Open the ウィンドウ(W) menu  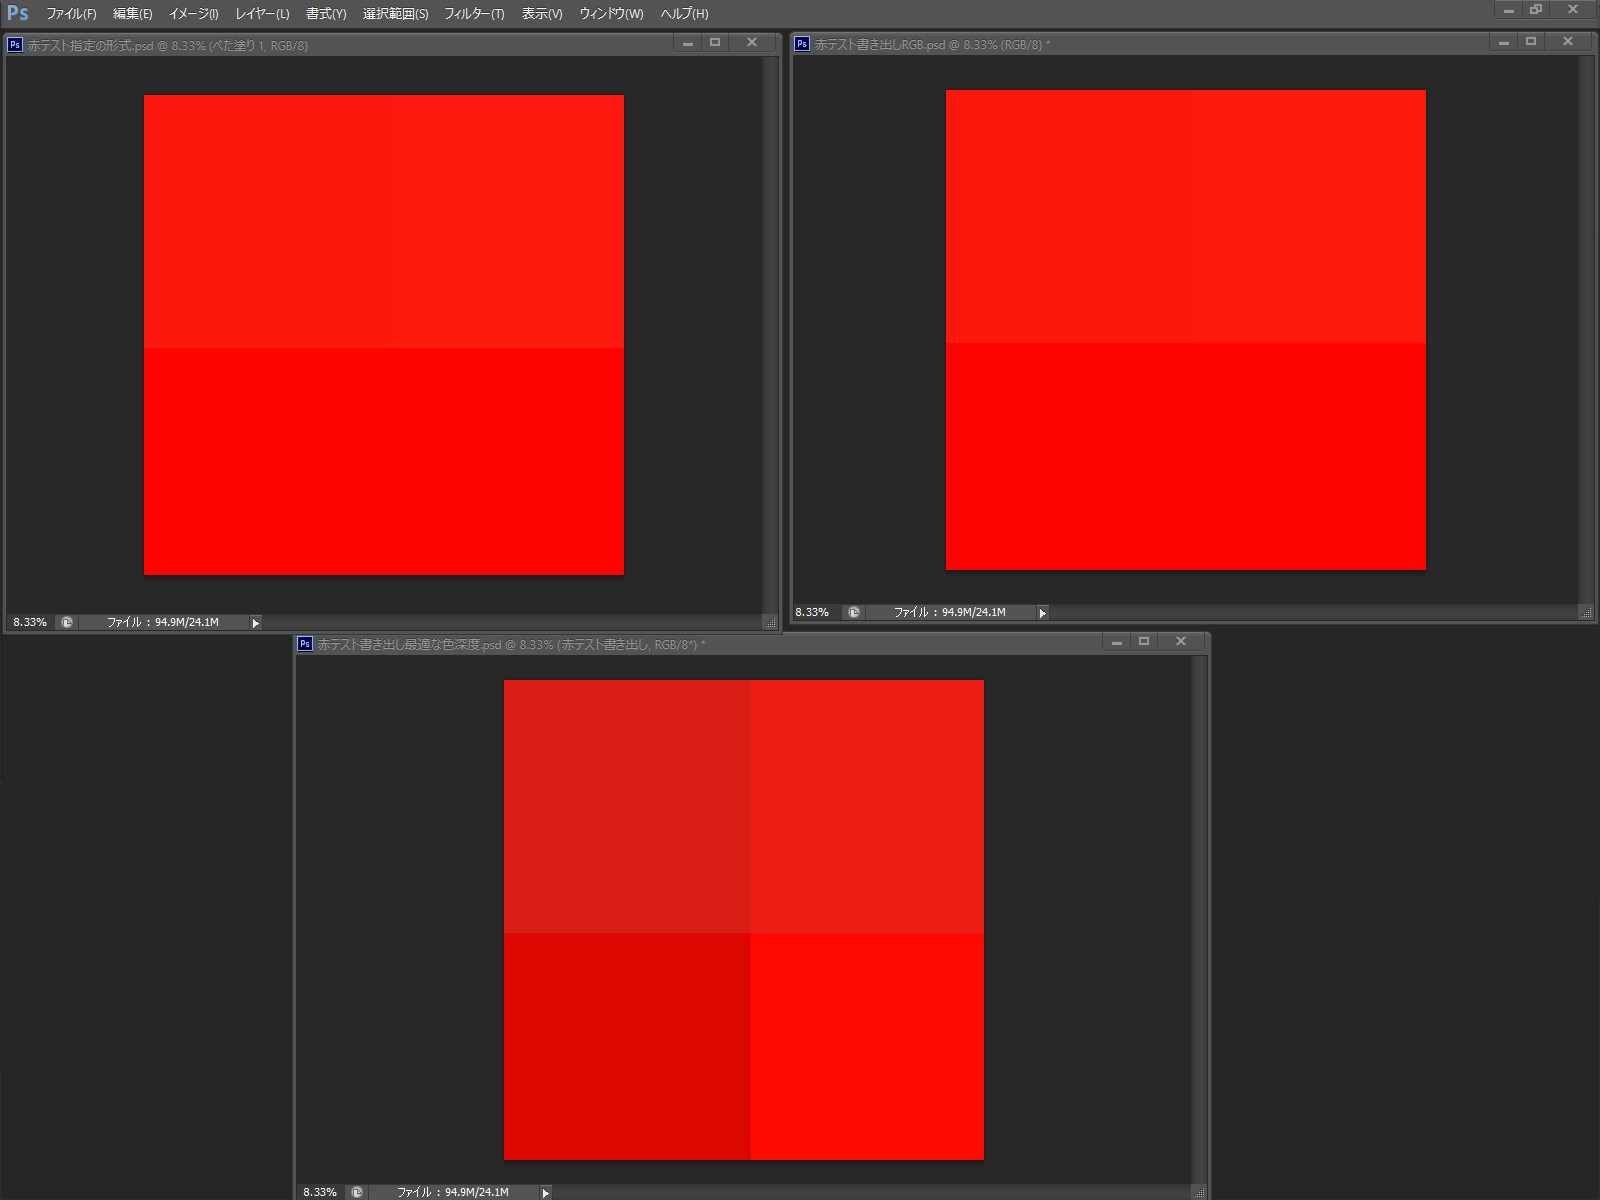tap(611, 14)
